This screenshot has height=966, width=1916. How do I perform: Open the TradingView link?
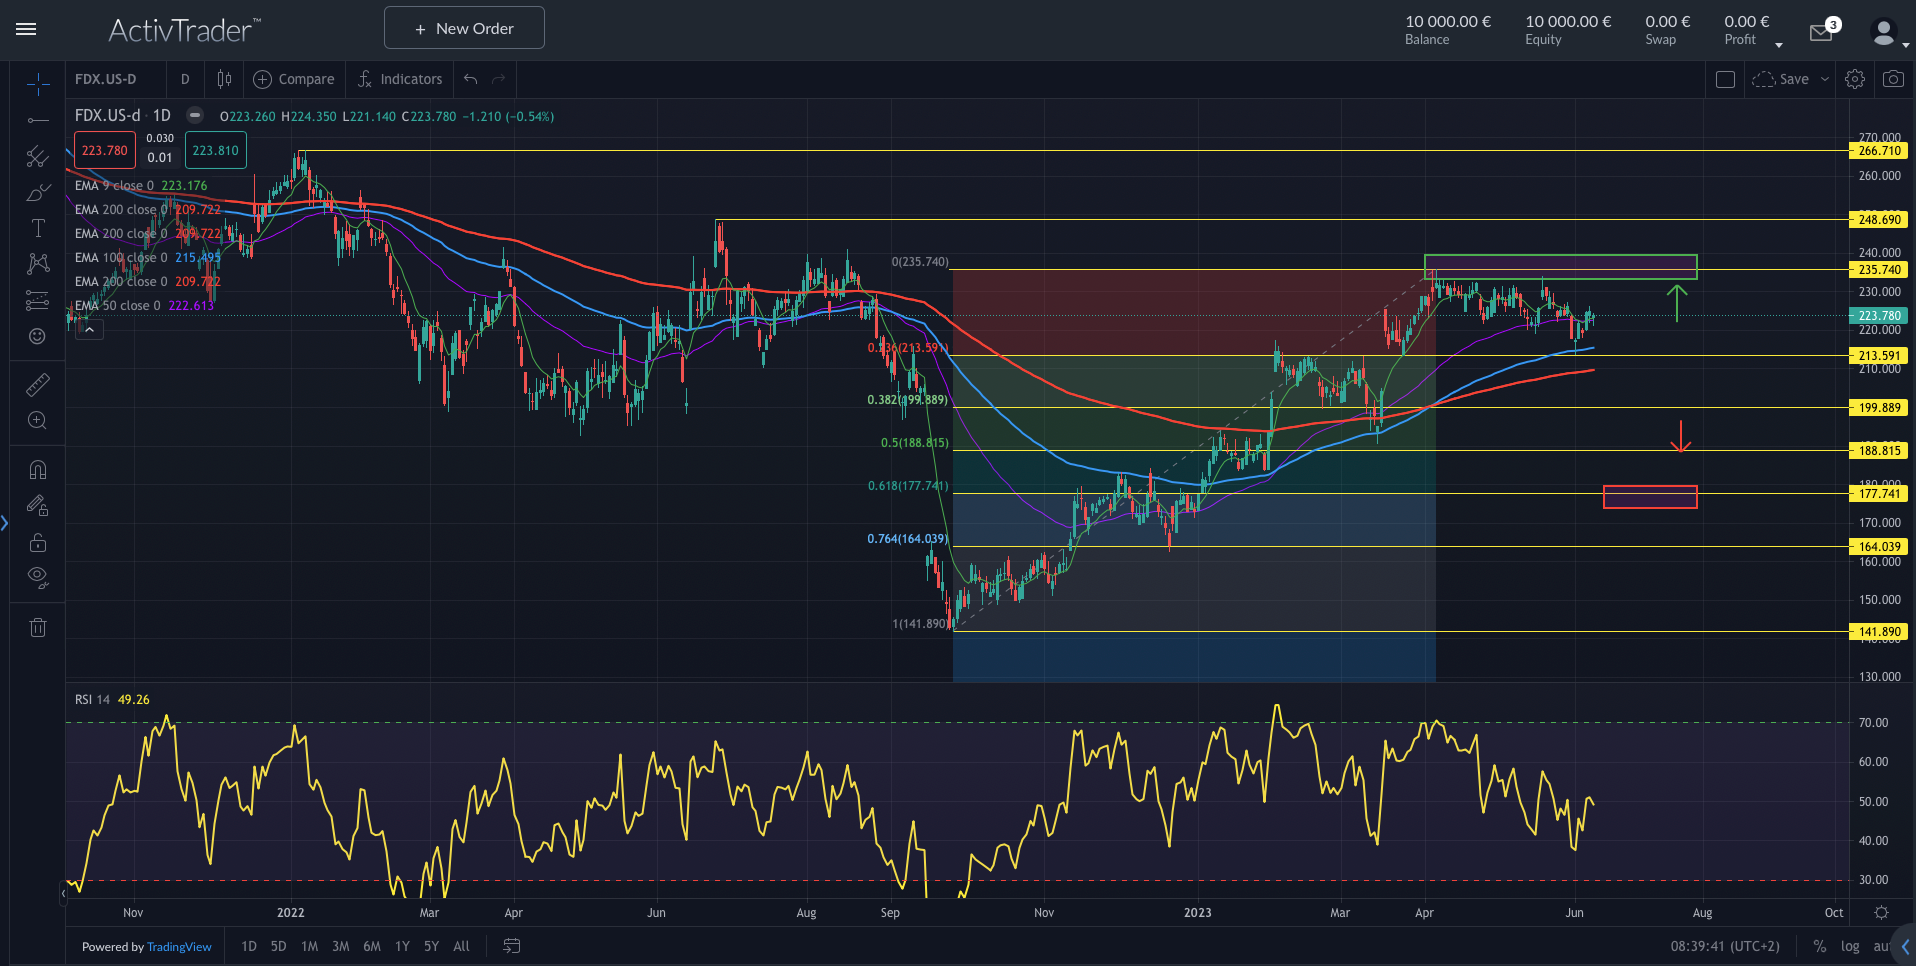(179, 947)
